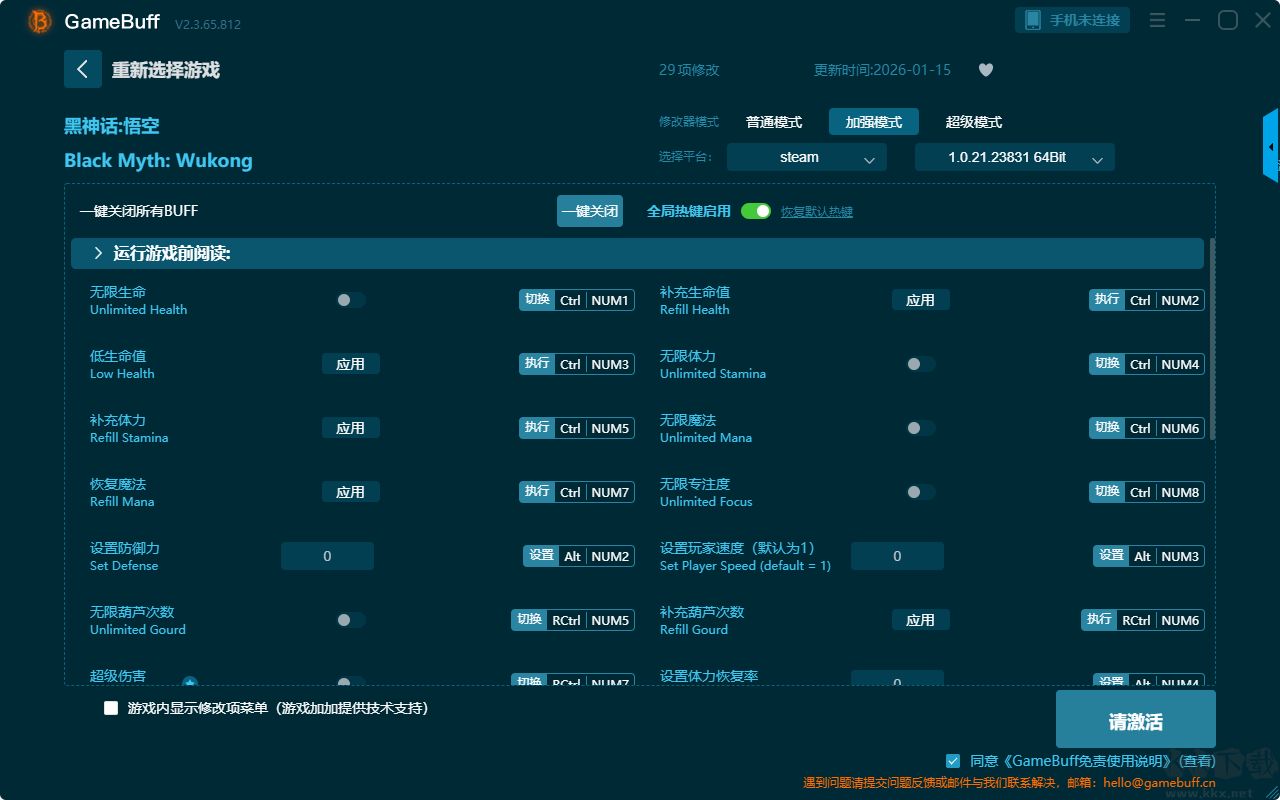Screen dimensions: 1280x800
Task: Select the 超级模式 tab
Action: coord(974,122)
